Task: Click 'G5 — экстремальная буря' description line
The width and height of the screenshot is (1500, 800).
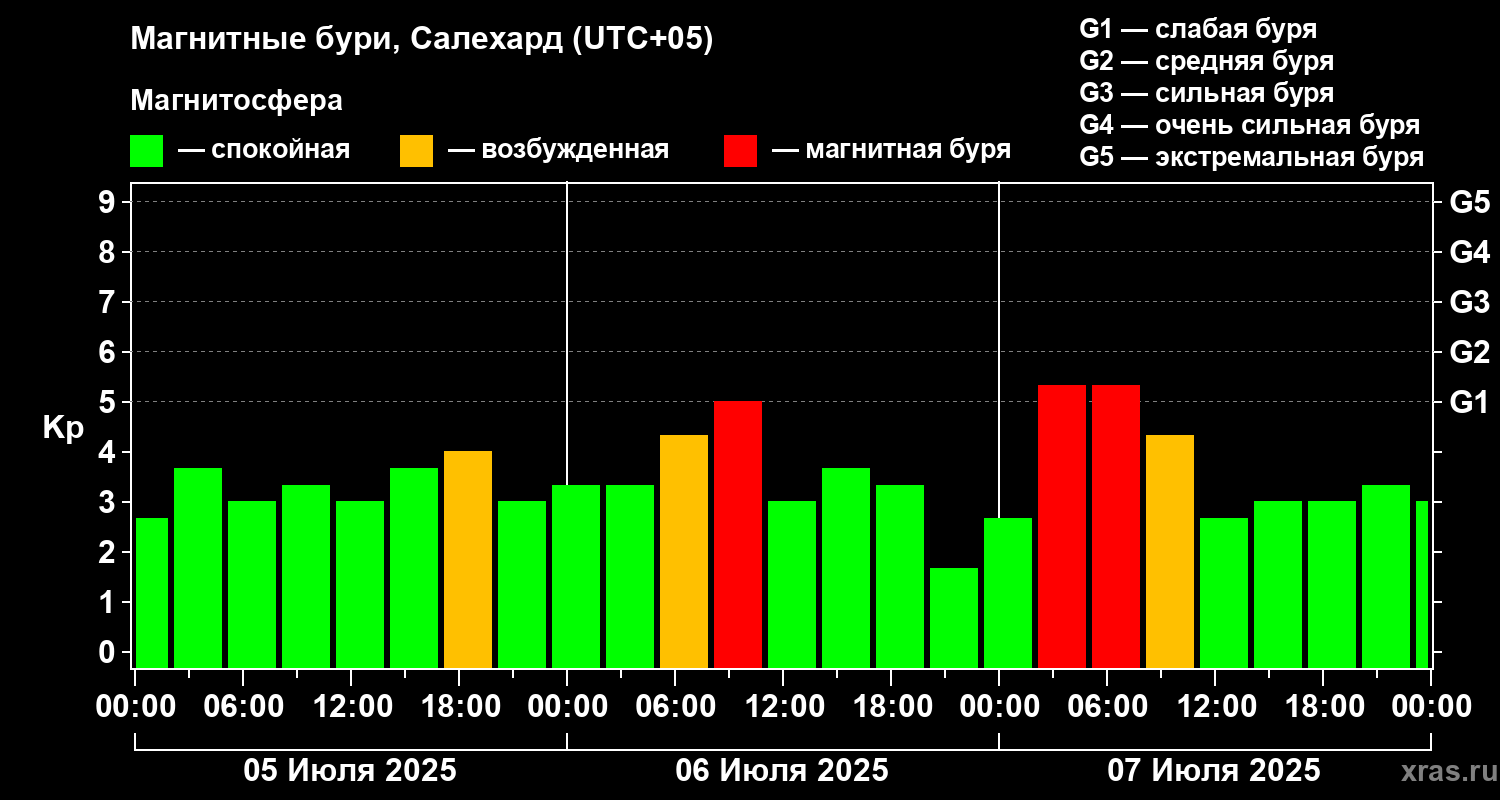Action: click(1252, 157)
